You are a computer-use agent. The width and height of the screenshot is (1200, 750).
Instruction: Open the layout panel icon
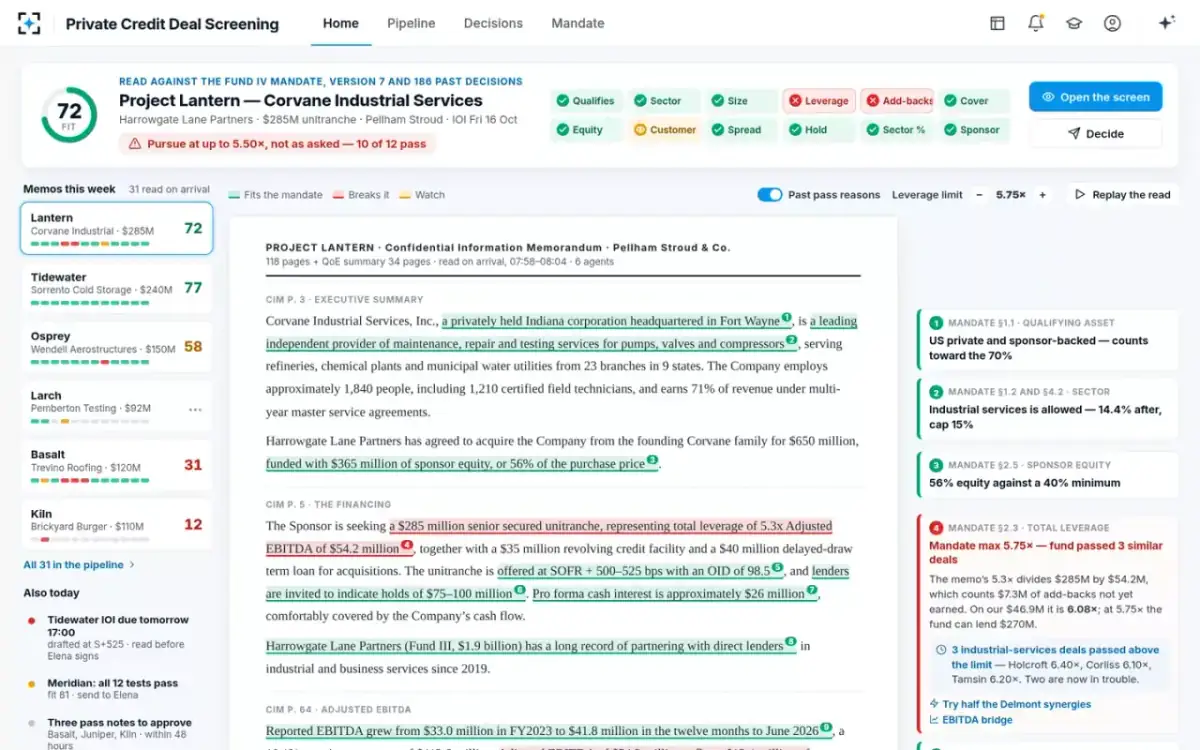997,23
